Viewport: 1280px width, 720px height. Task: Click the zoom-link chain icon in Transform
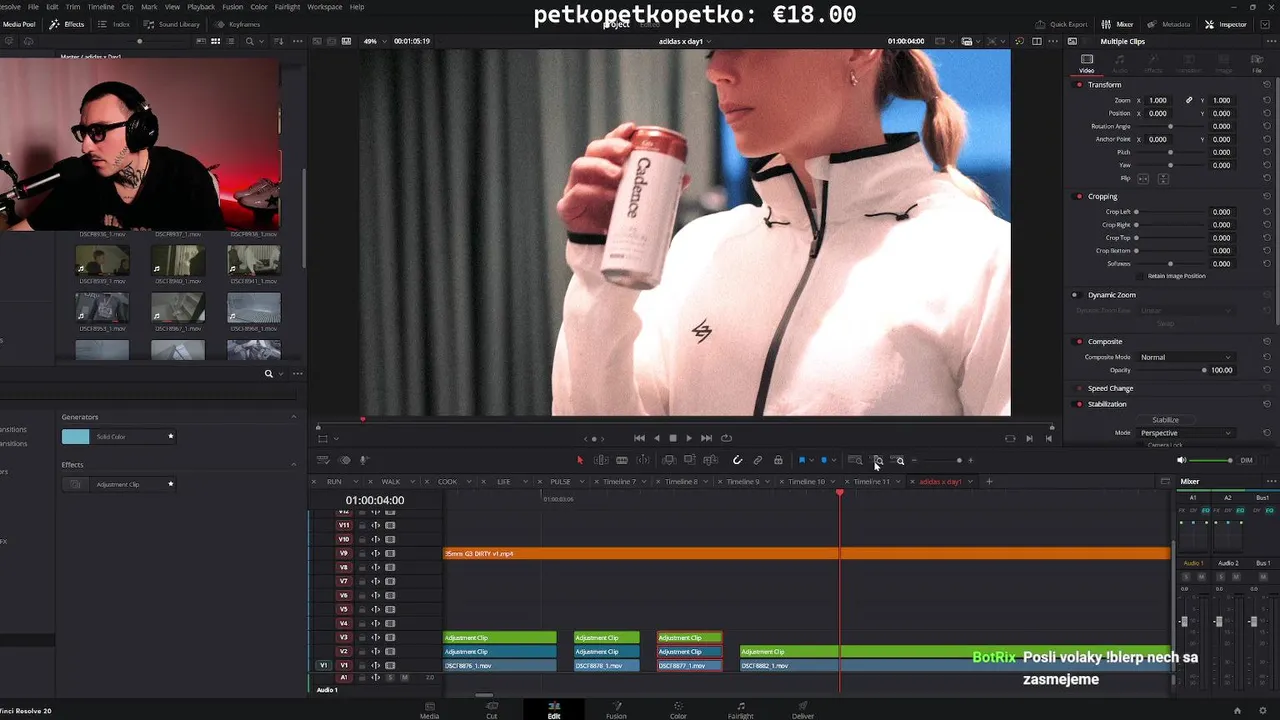coord(1189,100)
